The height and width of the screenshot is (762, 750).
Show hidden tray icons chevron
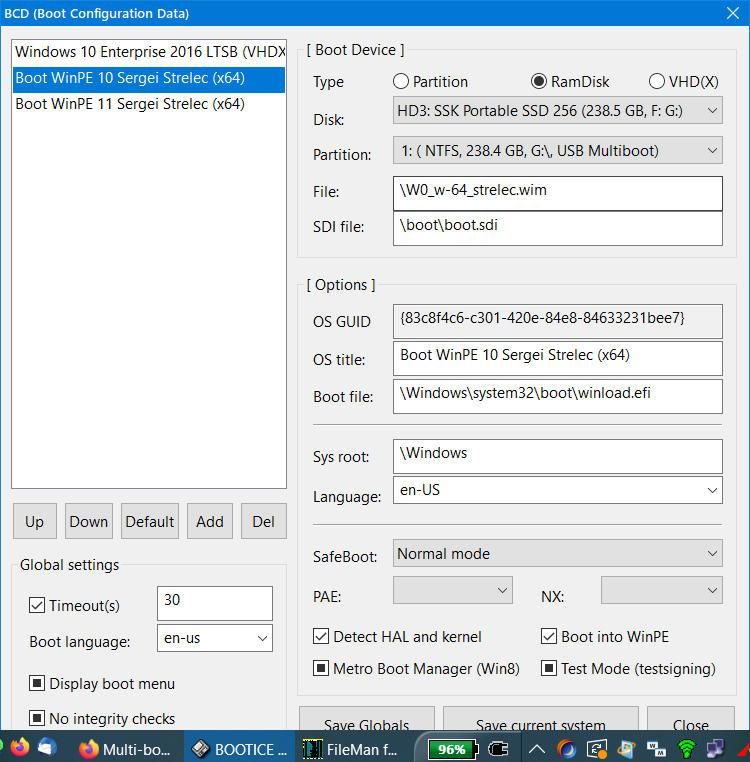pyautogui.click(x=537, y=749)
